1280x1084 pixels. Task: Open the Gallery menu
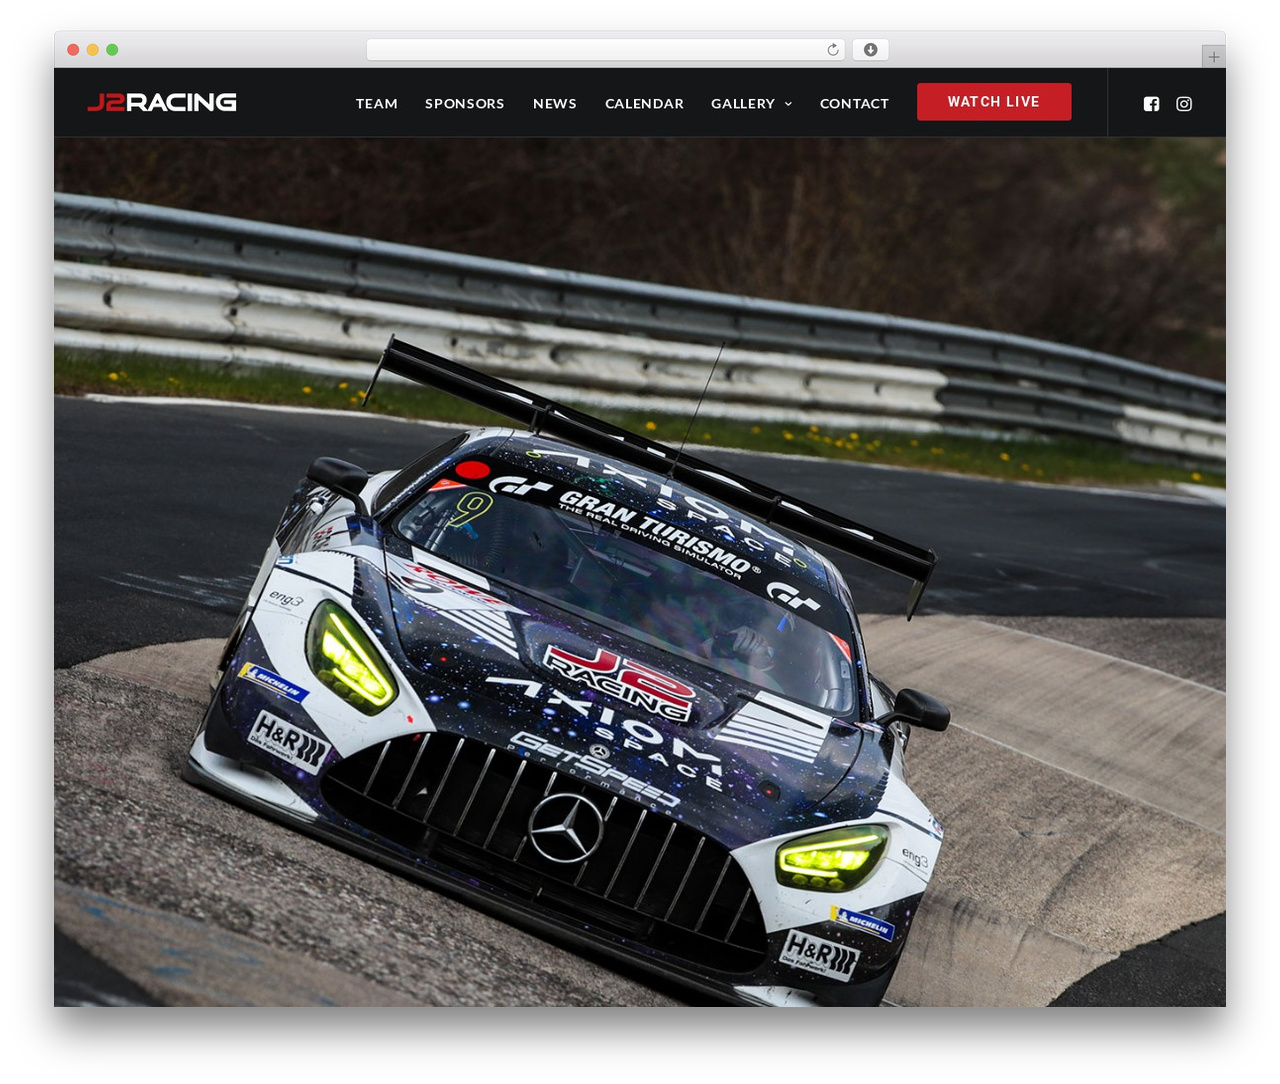(x=743, y=103)
